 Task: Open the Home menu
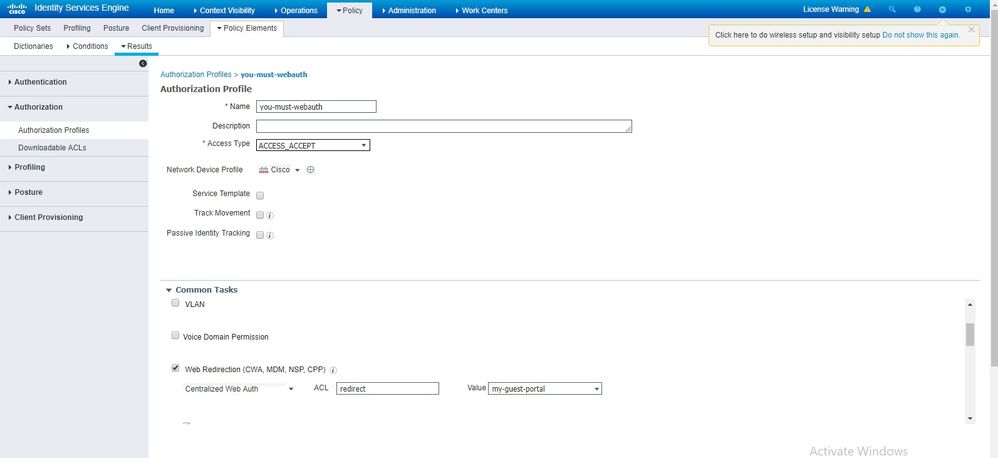click(164, 10)
